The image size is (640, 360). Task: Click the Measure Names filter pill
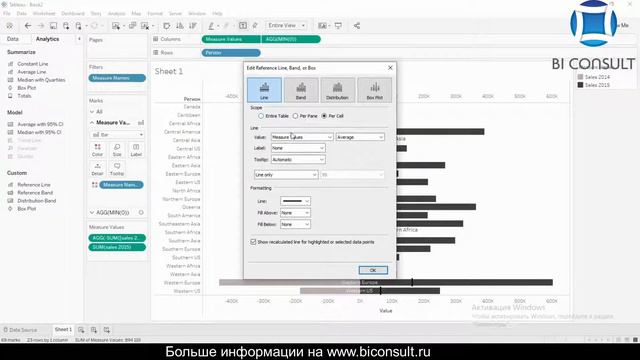coord(117,78)
